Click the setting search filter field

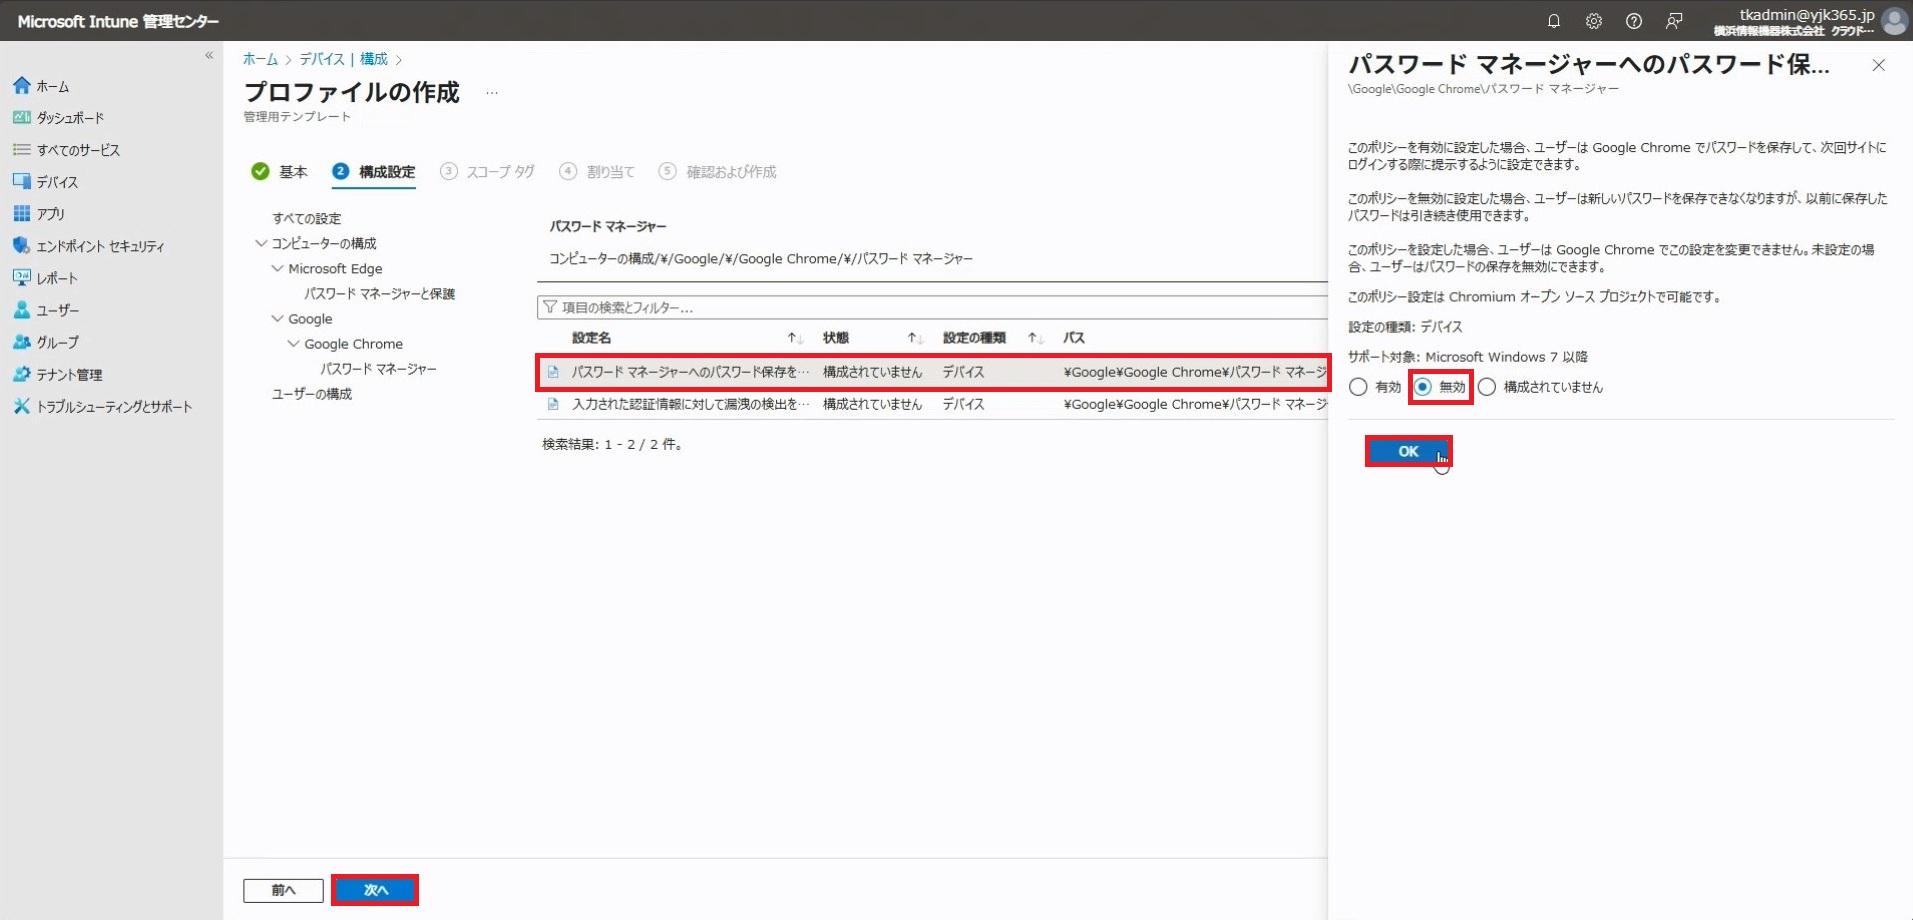point(930,307)
